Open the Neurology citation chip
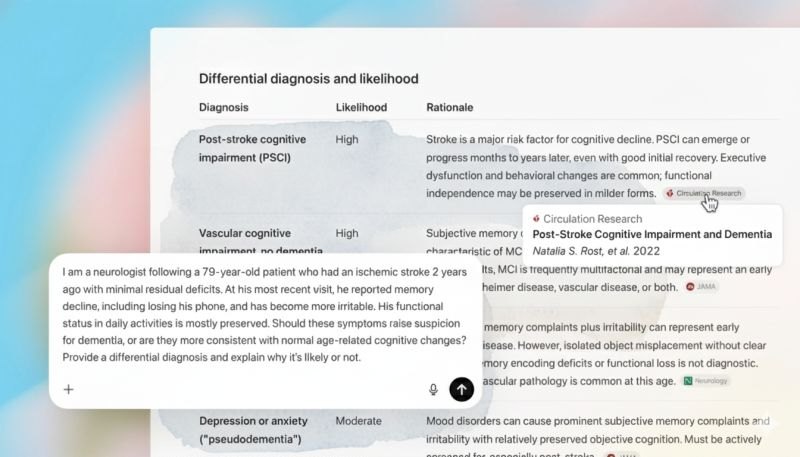Image resolution: width=800 pixels, height=457 pixels. [x=706, y=381]
